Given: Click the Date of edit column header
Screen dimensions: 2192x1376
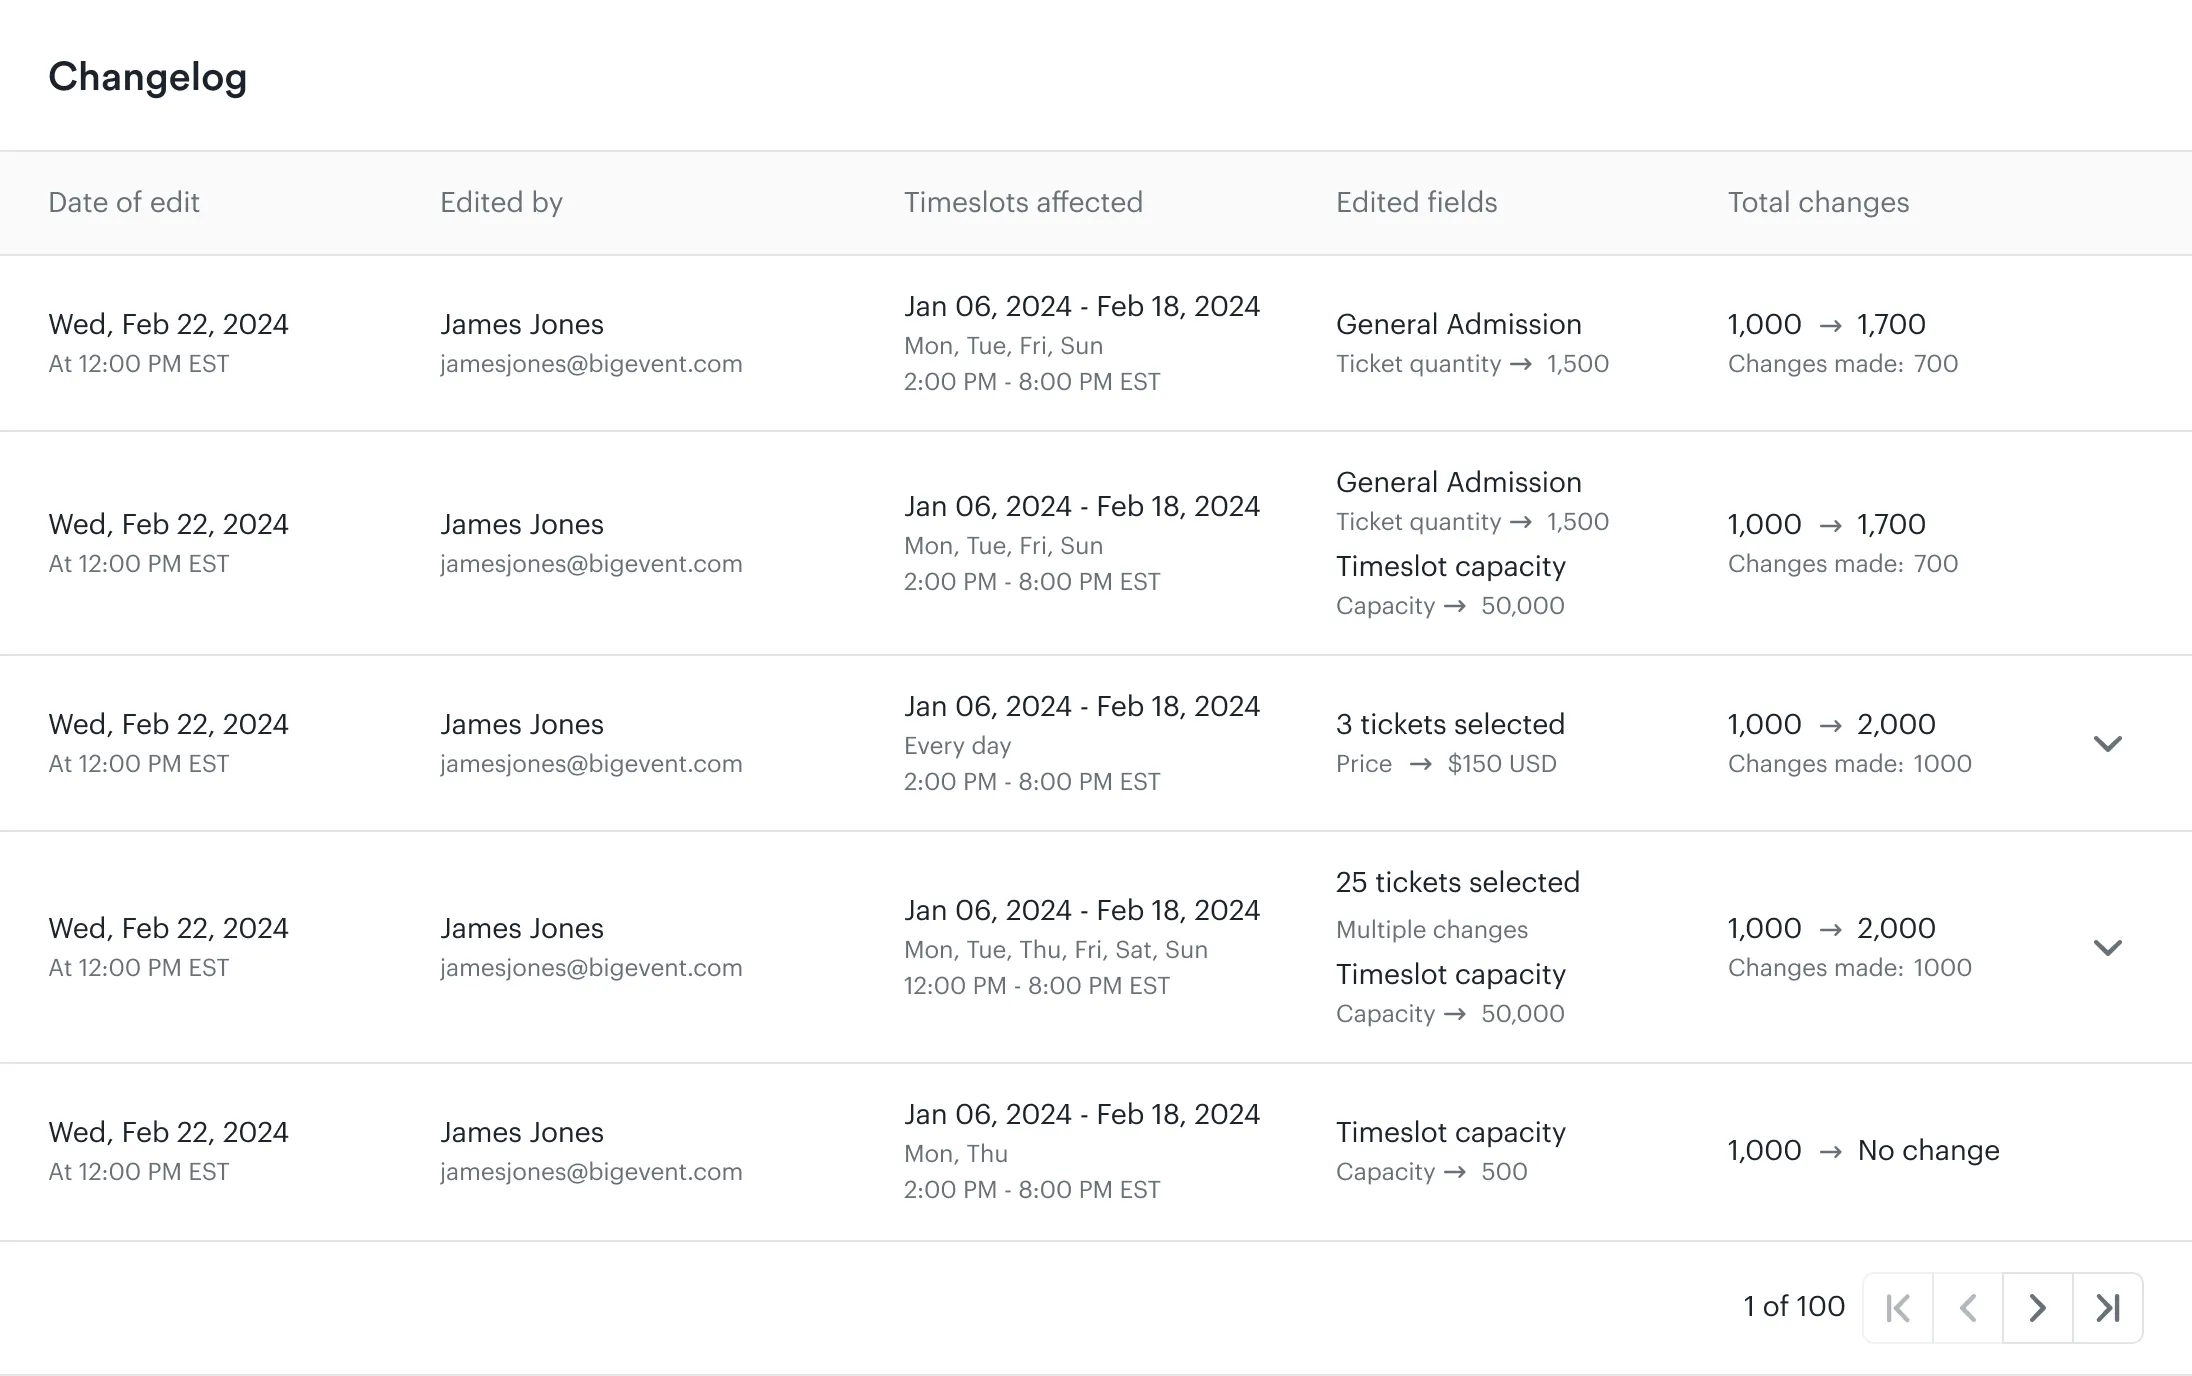Looking at the screenshot, I should pos(124,203).
